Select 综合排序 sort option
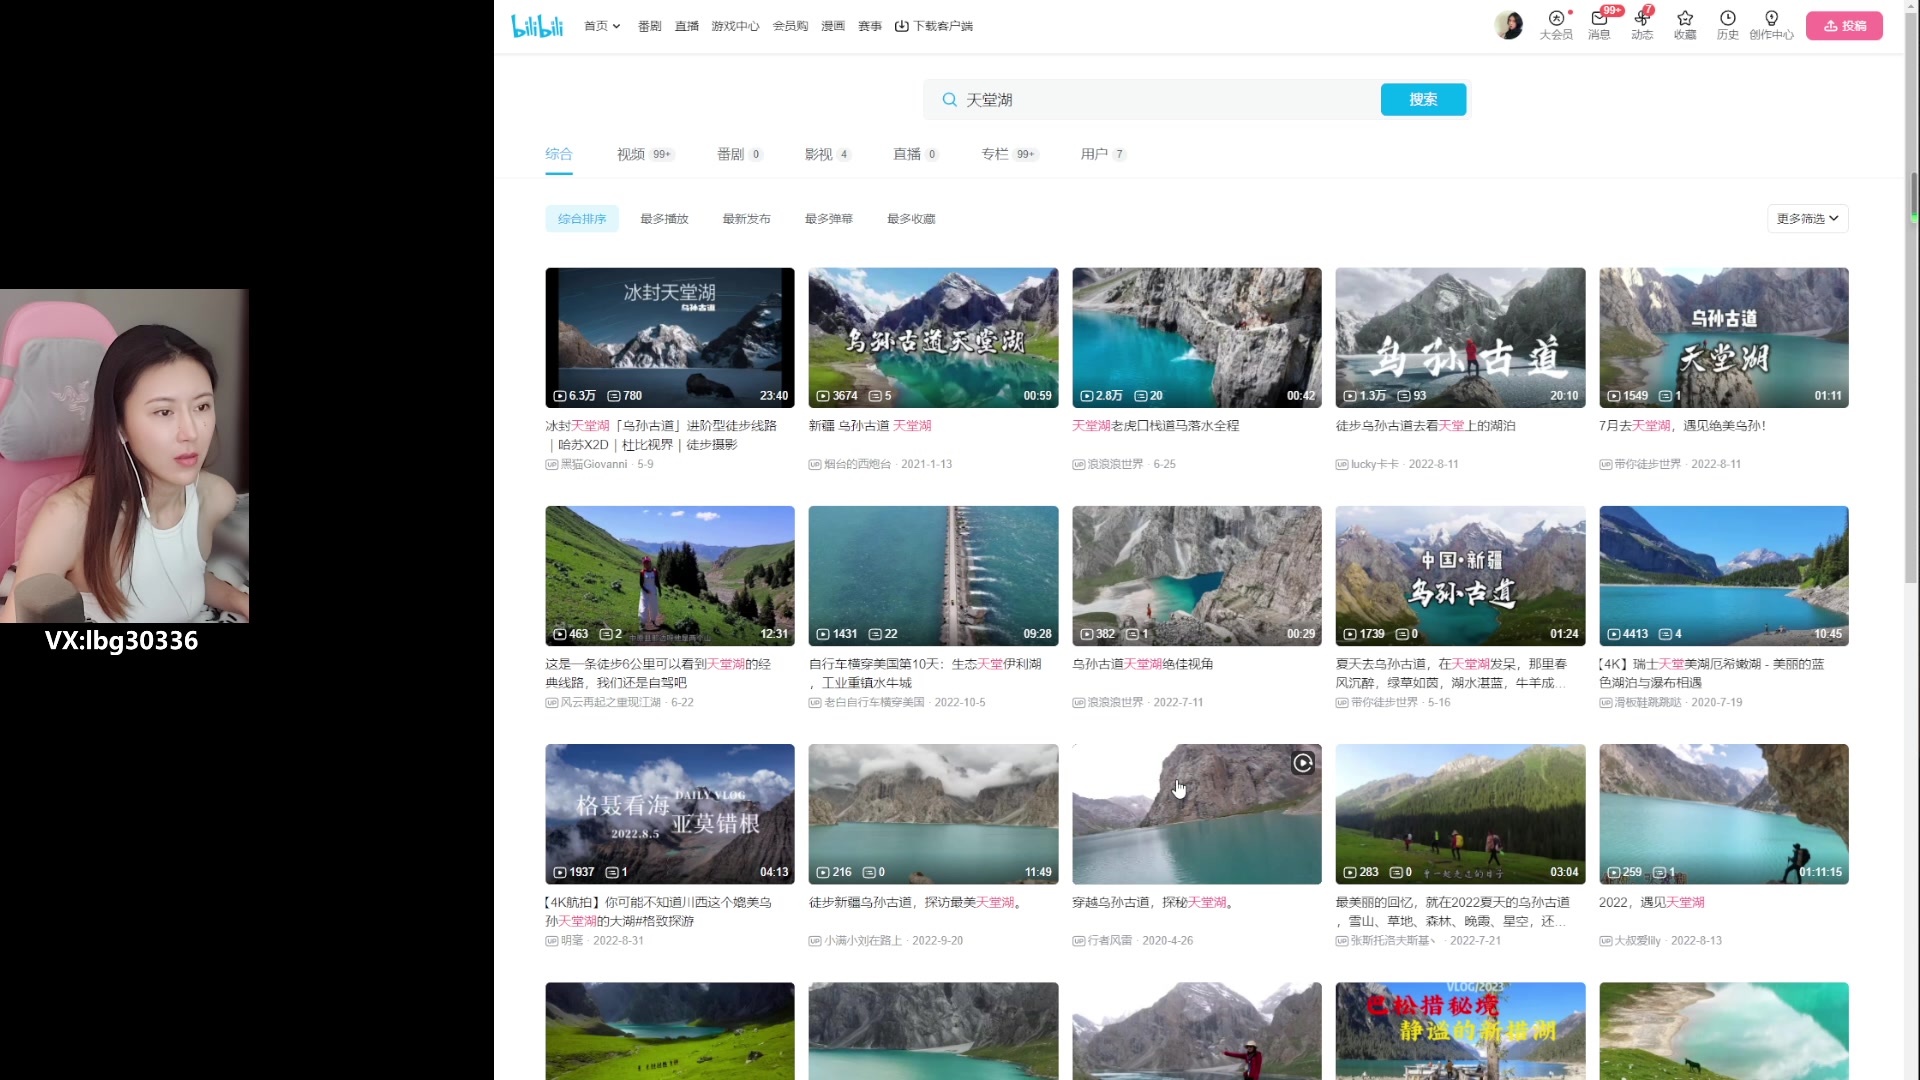This screenshot has height=1080, width=1920. coord(582,219)
